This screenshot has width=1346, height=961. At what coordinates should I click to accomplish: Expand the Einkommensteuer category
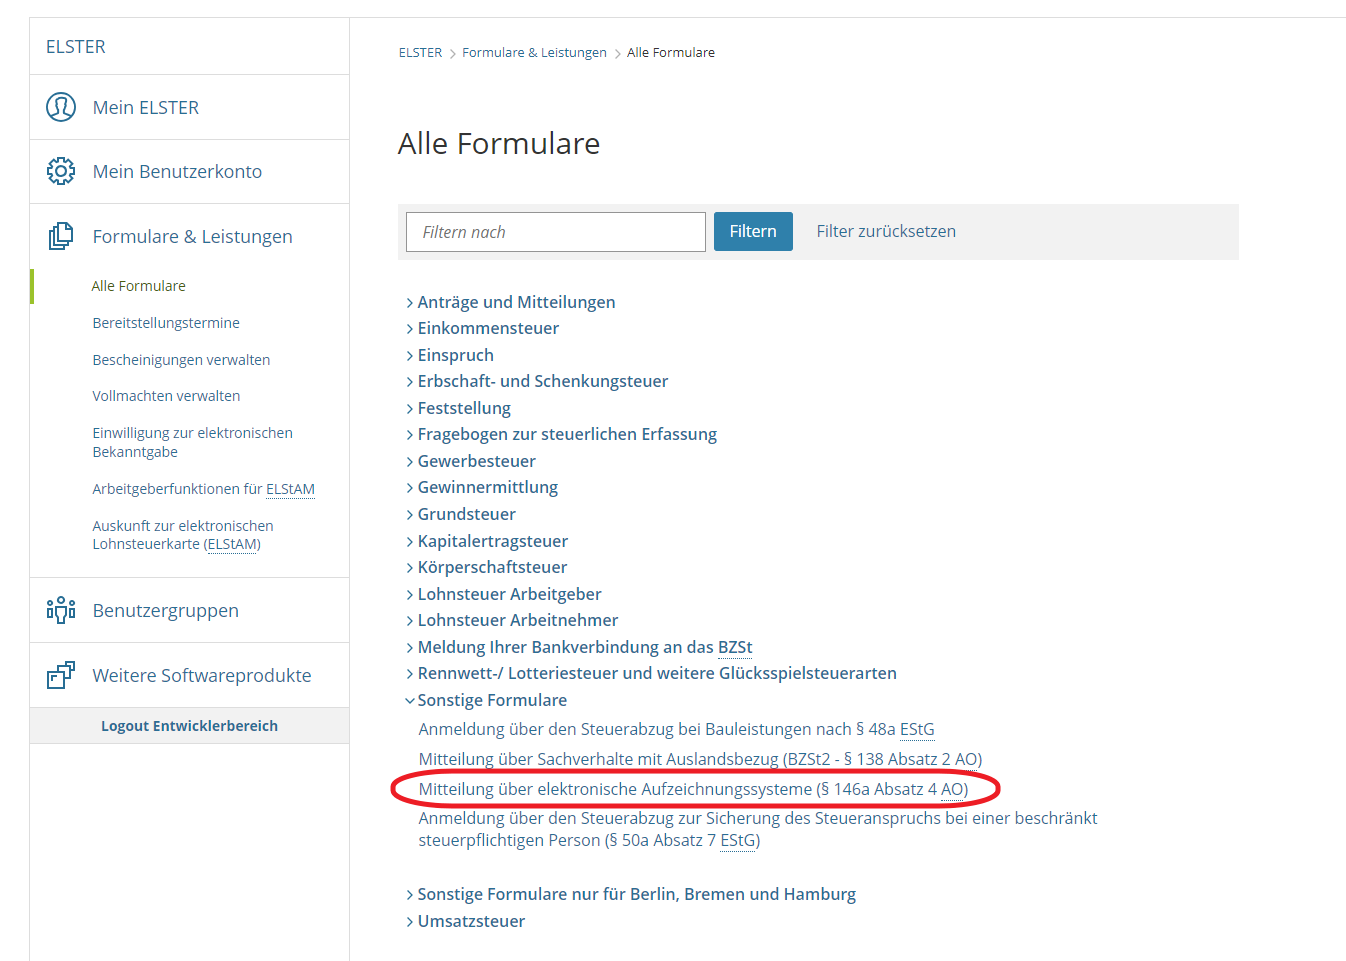click(482, 328)
